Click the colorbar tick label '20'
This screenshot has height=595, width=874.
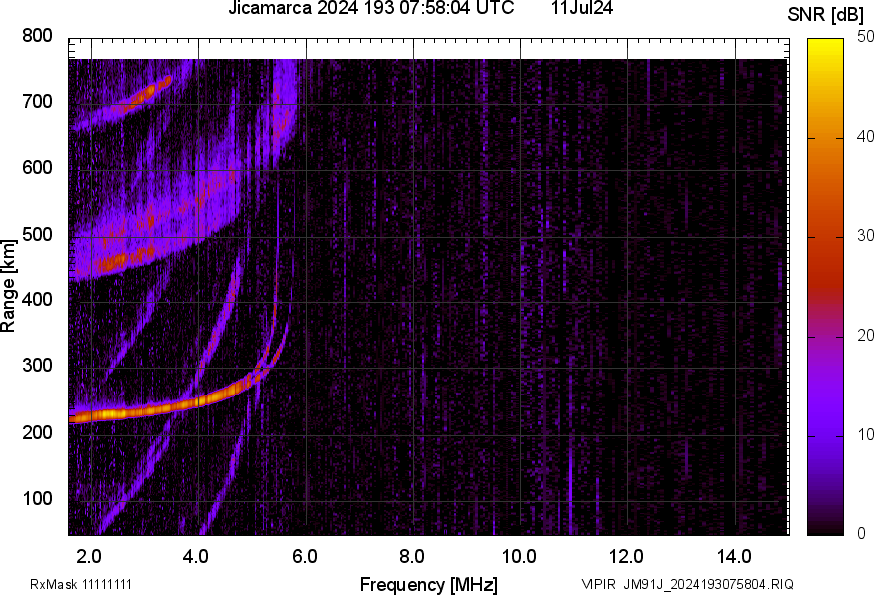pos(865,336)
